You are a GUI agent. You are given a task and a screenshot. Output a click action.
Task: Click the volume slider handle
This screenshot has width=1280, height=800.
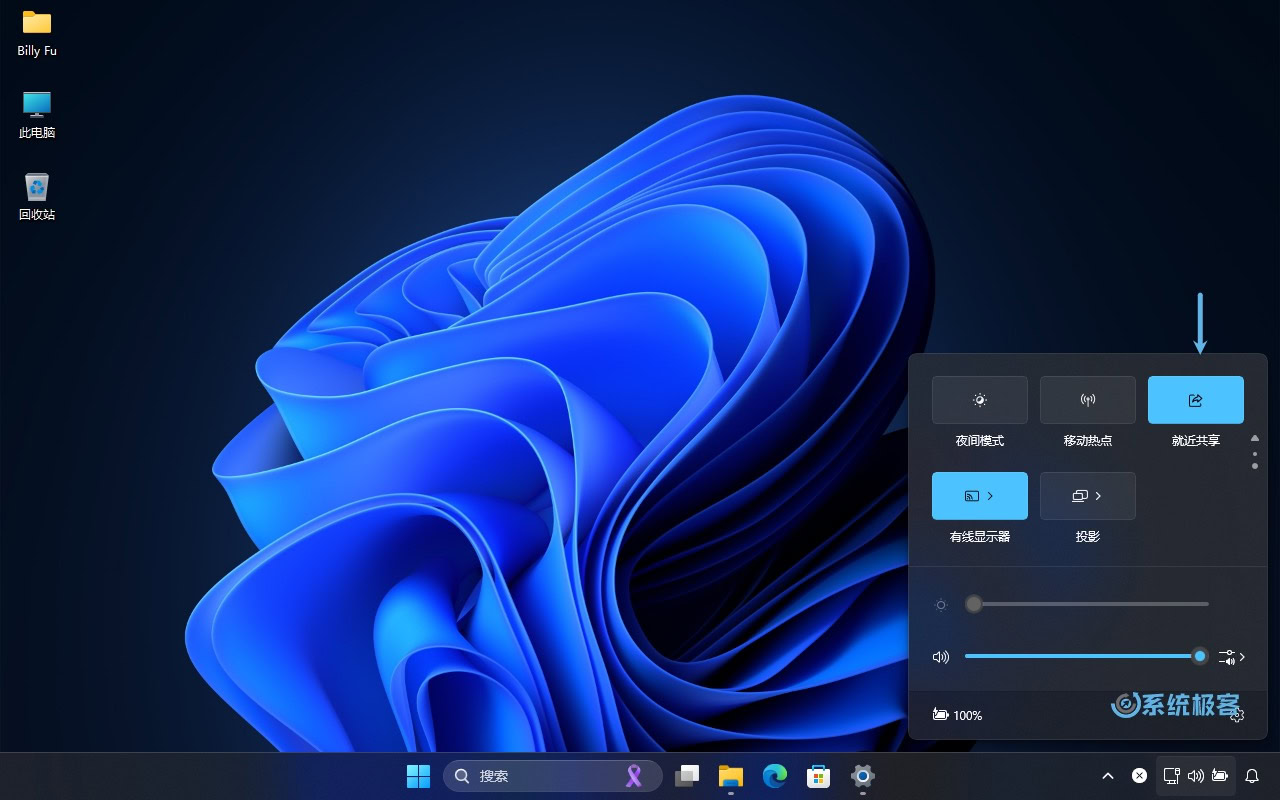[1199, 656]
